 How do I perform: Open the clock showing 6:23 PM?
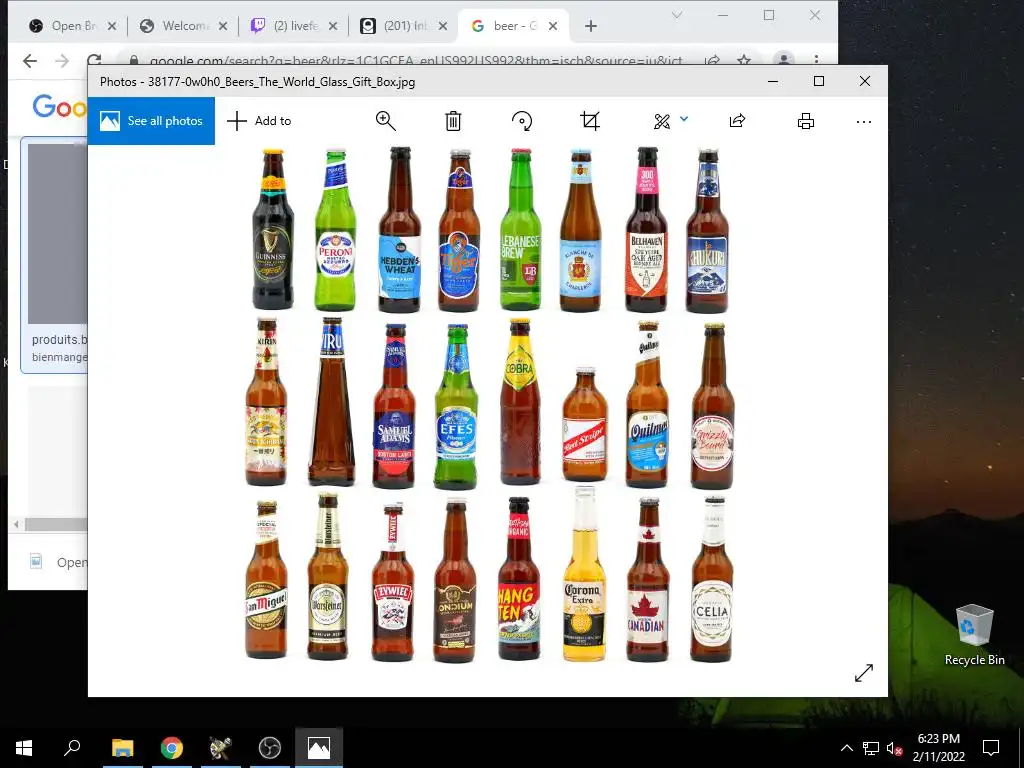coord(938,748)
